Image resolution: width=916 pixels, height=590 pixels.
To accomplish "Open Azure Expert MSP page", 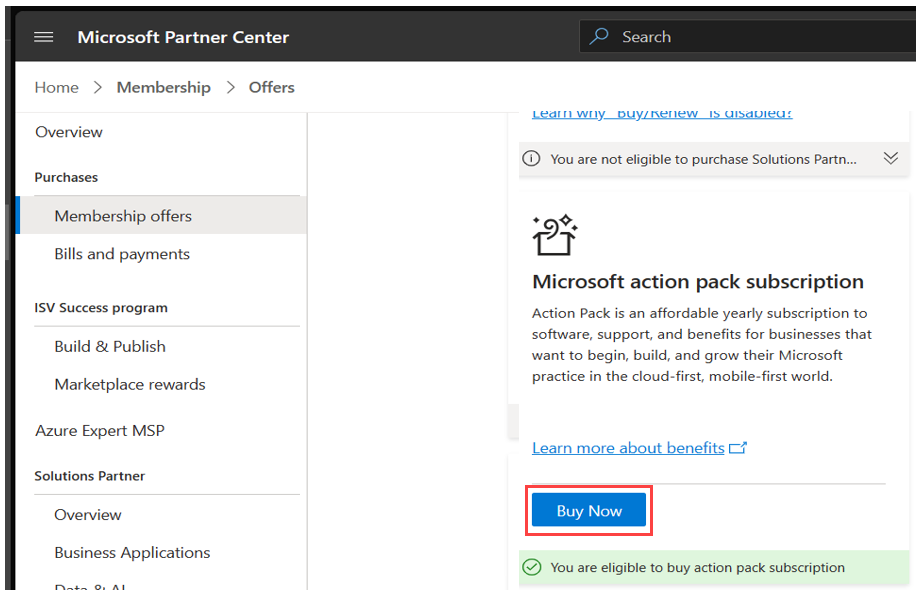I will click(100, 431).
